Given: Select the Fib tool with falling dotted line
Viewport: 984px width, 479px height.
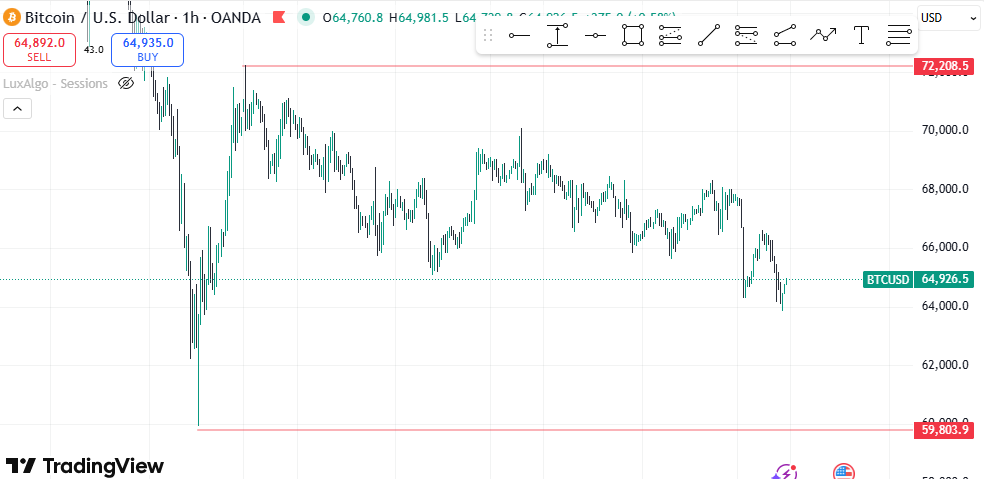Looking at the screenshot, I should click(746, 35).
